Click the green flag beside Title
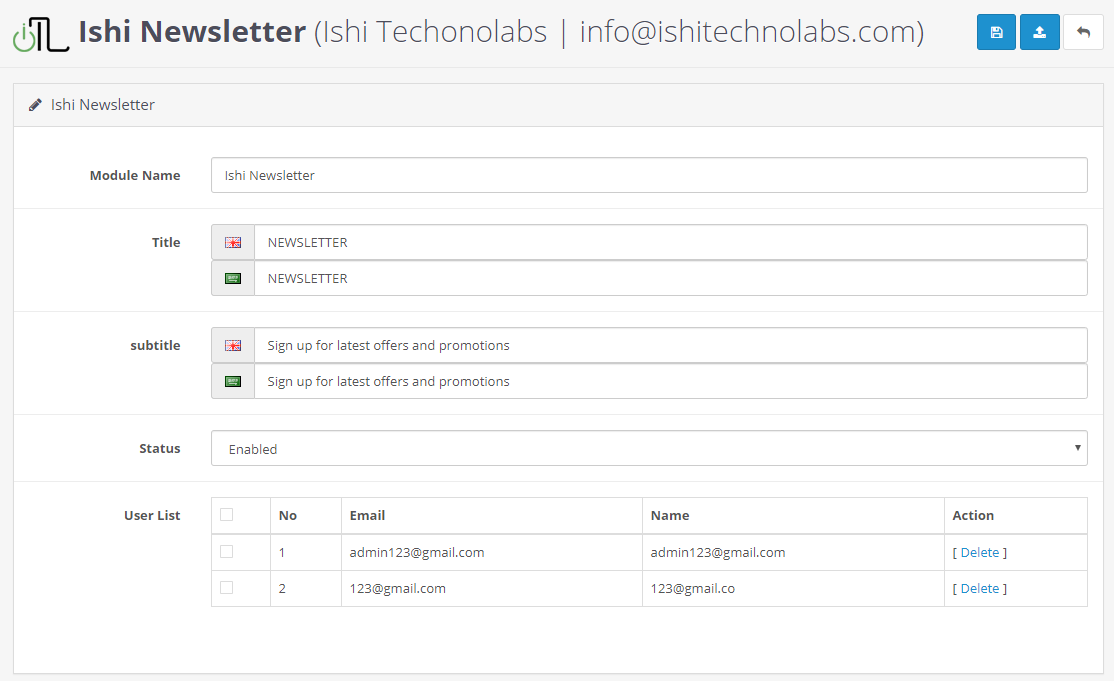 (x=233, y=278)
